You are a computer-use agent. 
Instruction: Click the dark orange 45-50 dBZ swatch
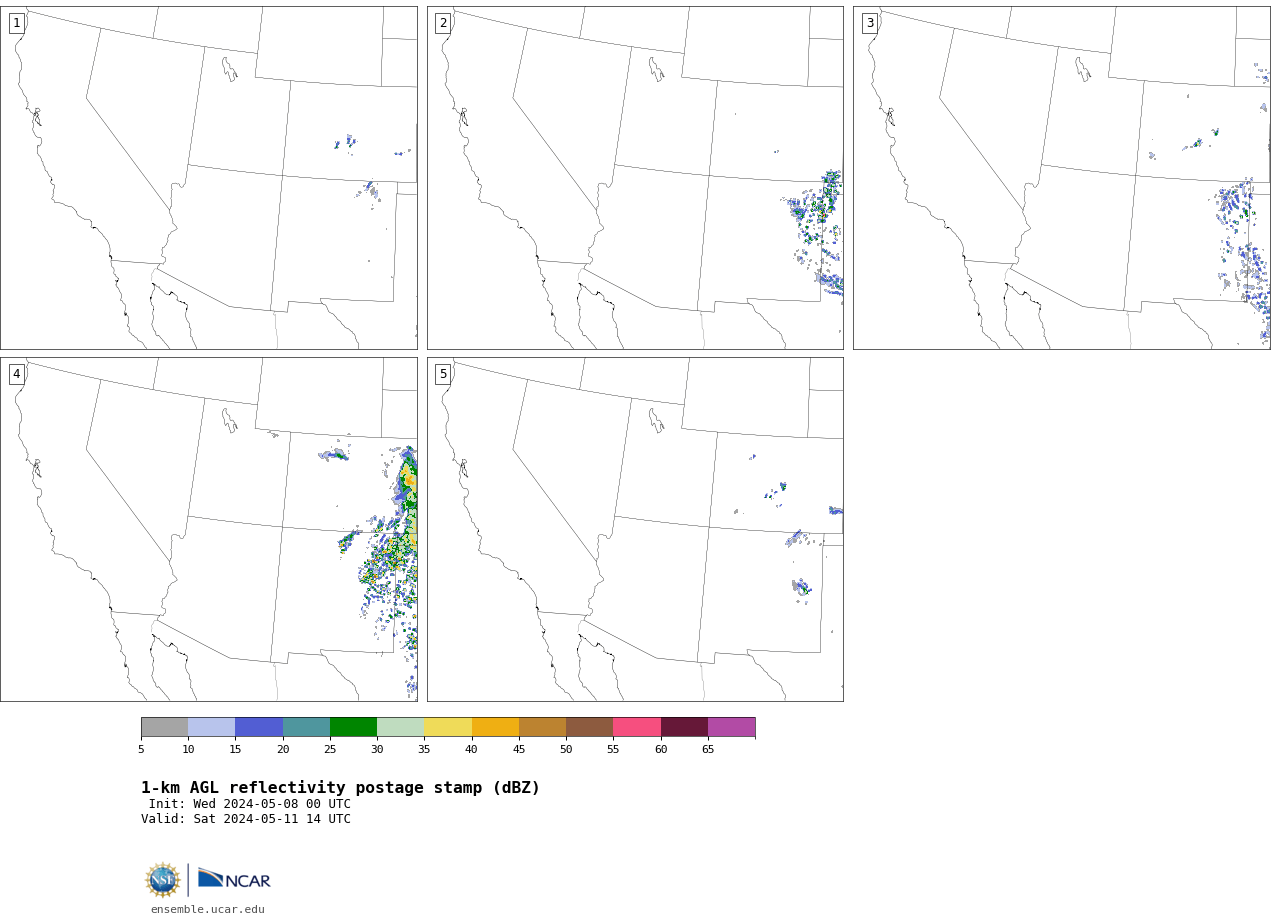(x=542, y=727)
